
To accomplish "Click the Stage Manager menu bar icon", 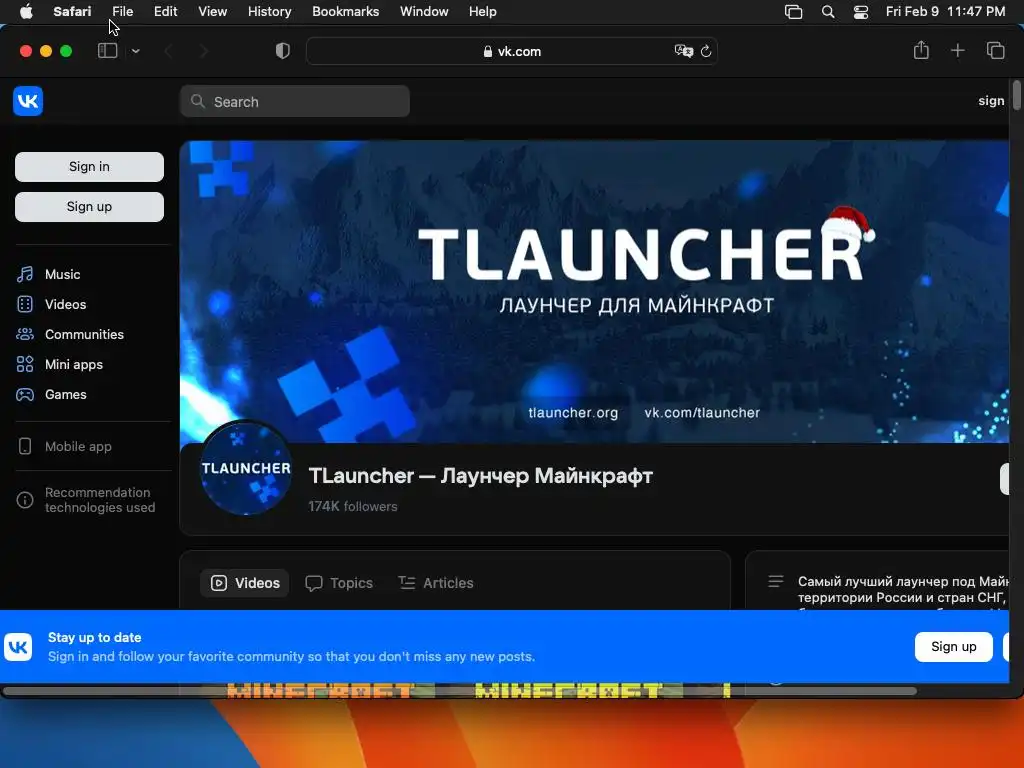I will pyautogui.click(x=793, y=12).
